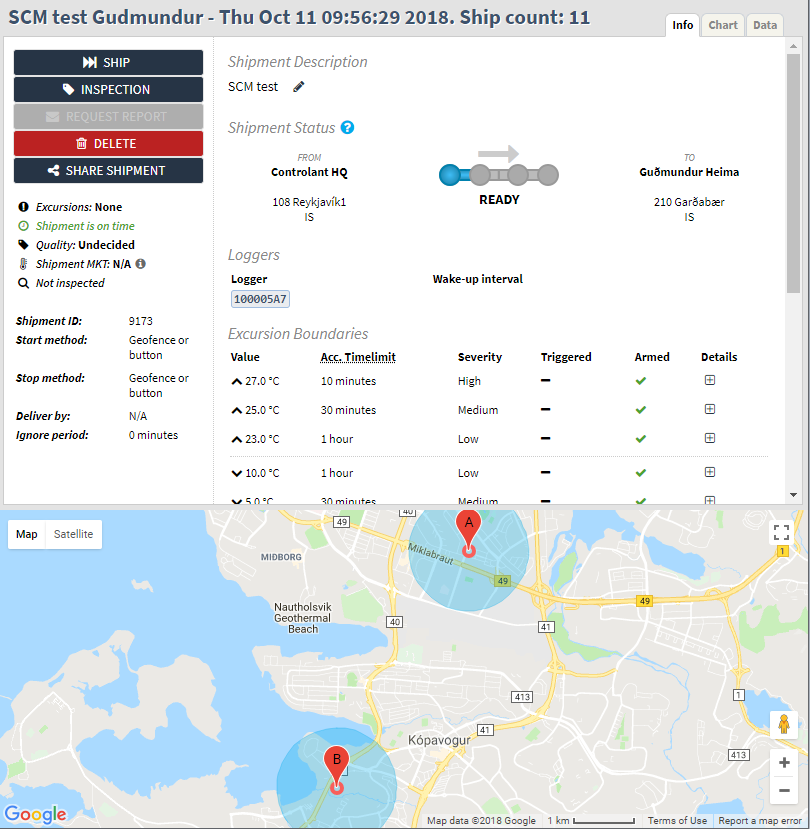Click the Wake-up interval header
Screen dimensions: 810x829
[477, 279]
